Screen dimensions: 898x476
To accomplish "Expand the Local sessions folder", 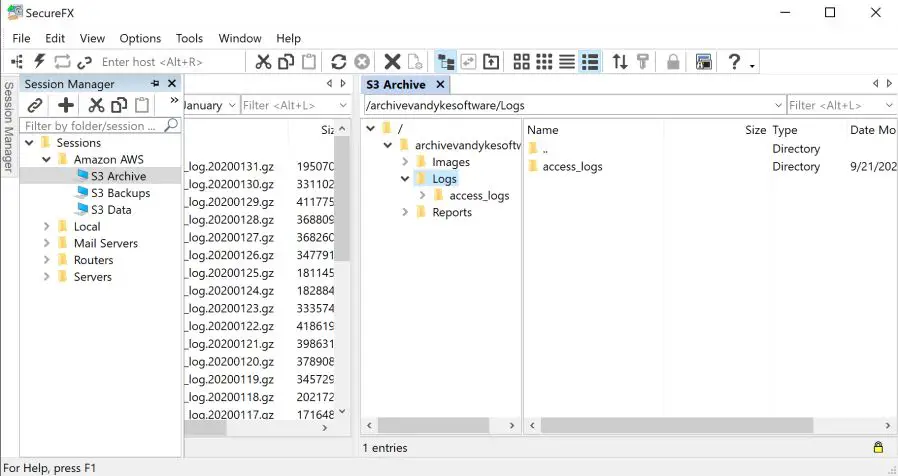I will [46, 226].
